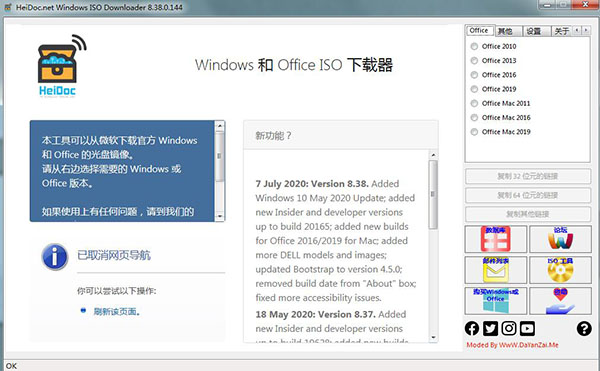Open the Twitter icon
The height and width of the screenshot is (371, 600).
pyautogui.click(x=490, y=329)
